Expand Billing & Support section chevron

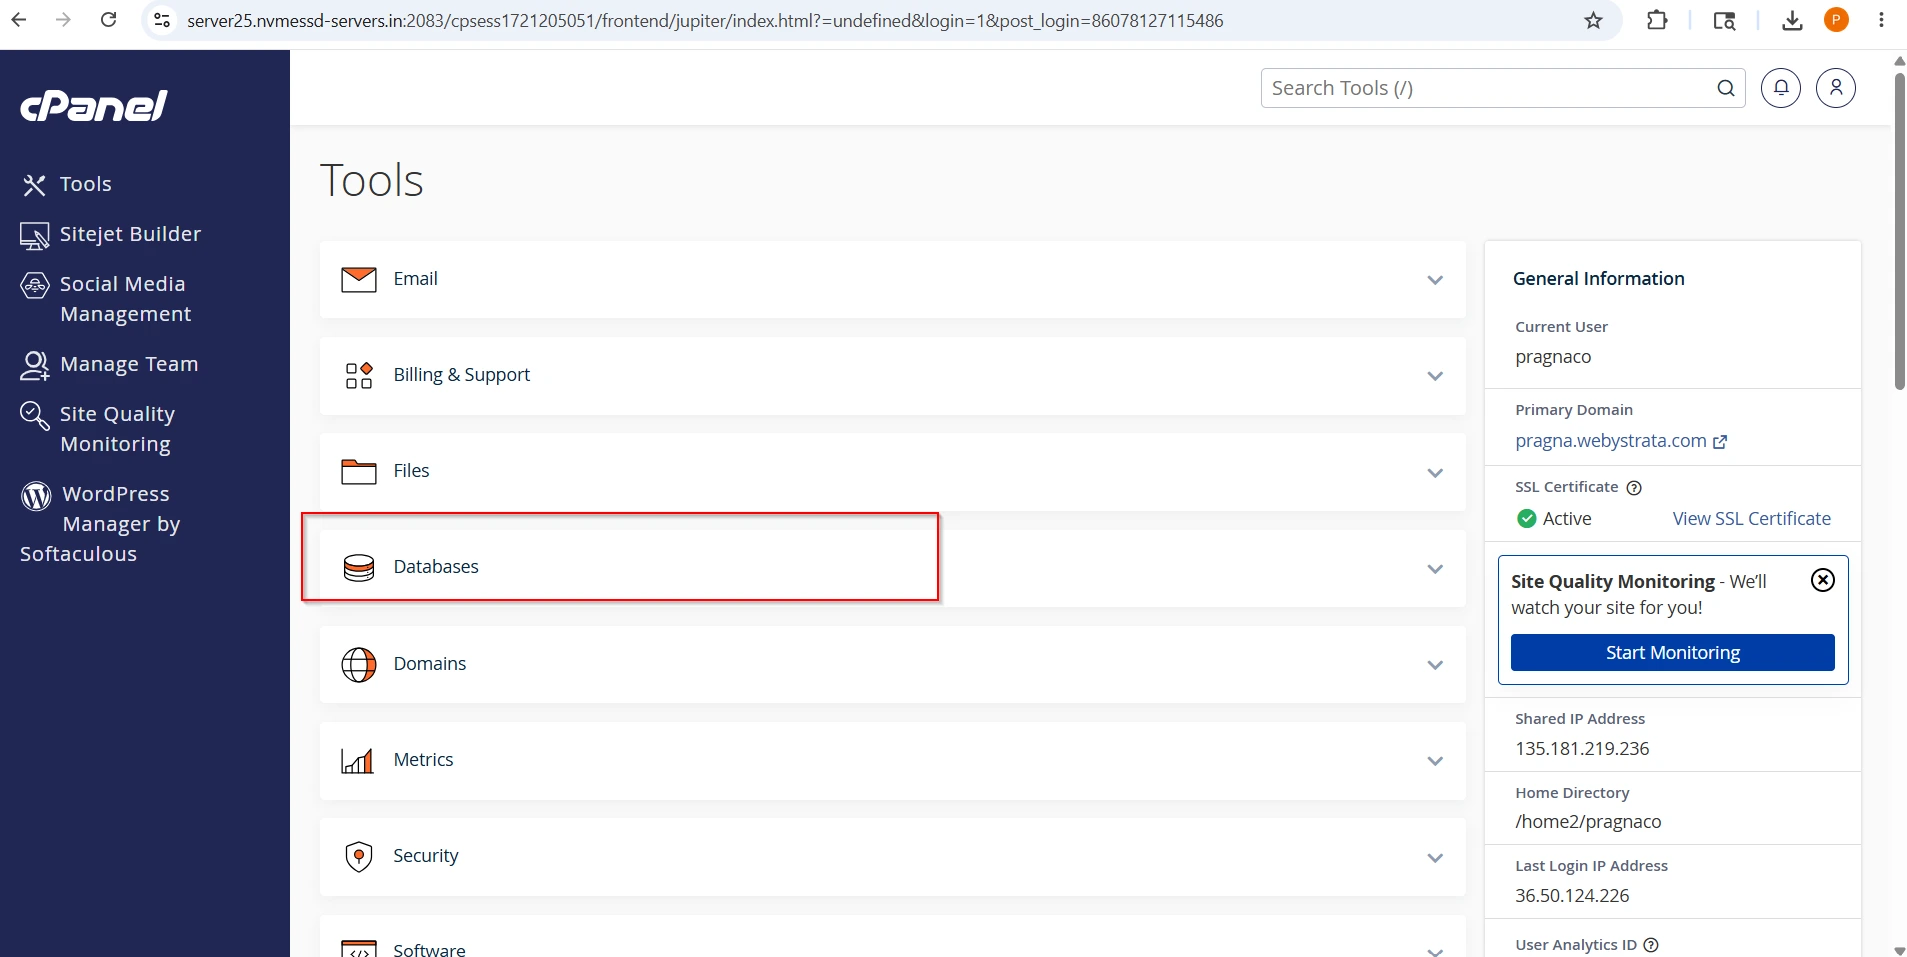[x=1435, y=376]
